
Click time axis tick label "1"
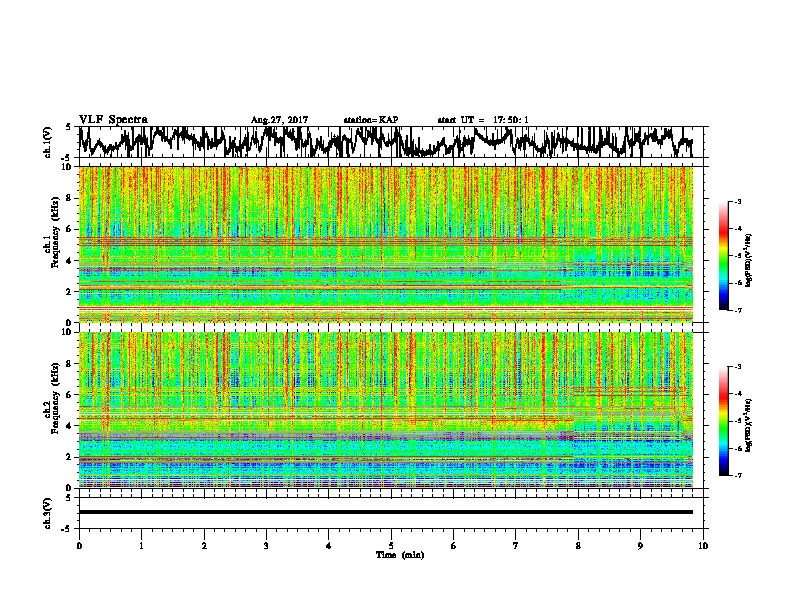[141, 545]
